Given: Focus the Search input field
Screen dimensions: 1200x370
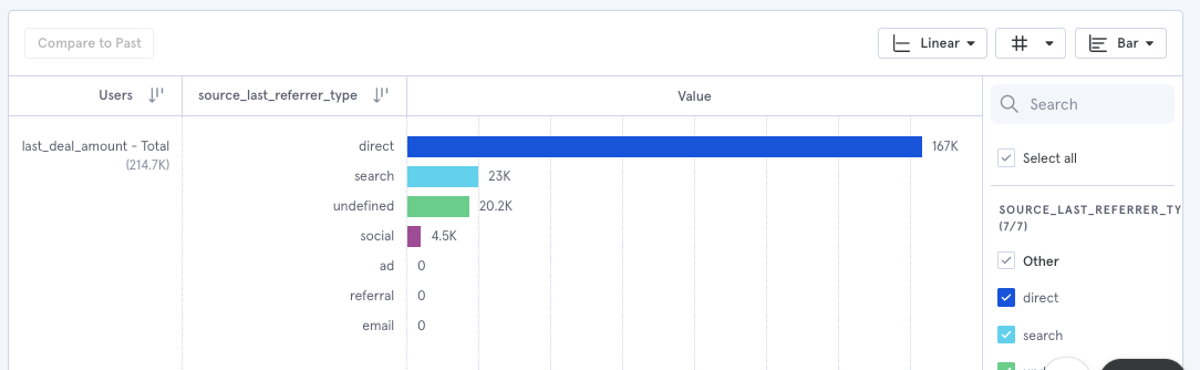Looking at the screenshot, I should click(x=1082, y=104).
